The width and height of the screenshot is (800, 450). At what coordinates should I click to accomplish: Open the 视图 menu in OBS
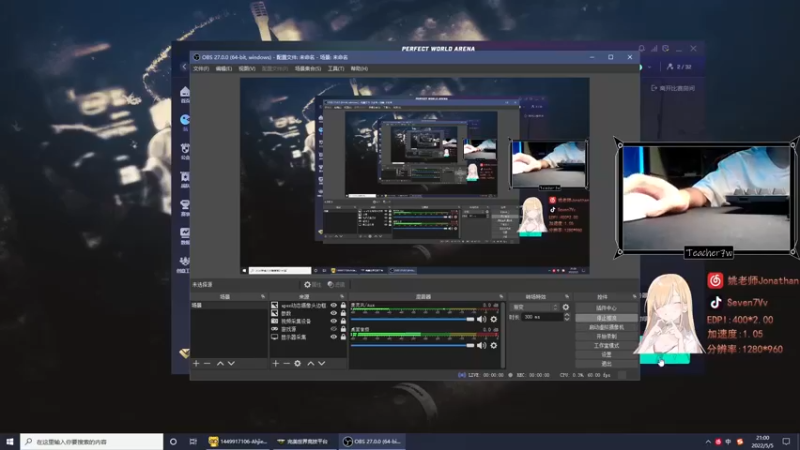(247, 68)
